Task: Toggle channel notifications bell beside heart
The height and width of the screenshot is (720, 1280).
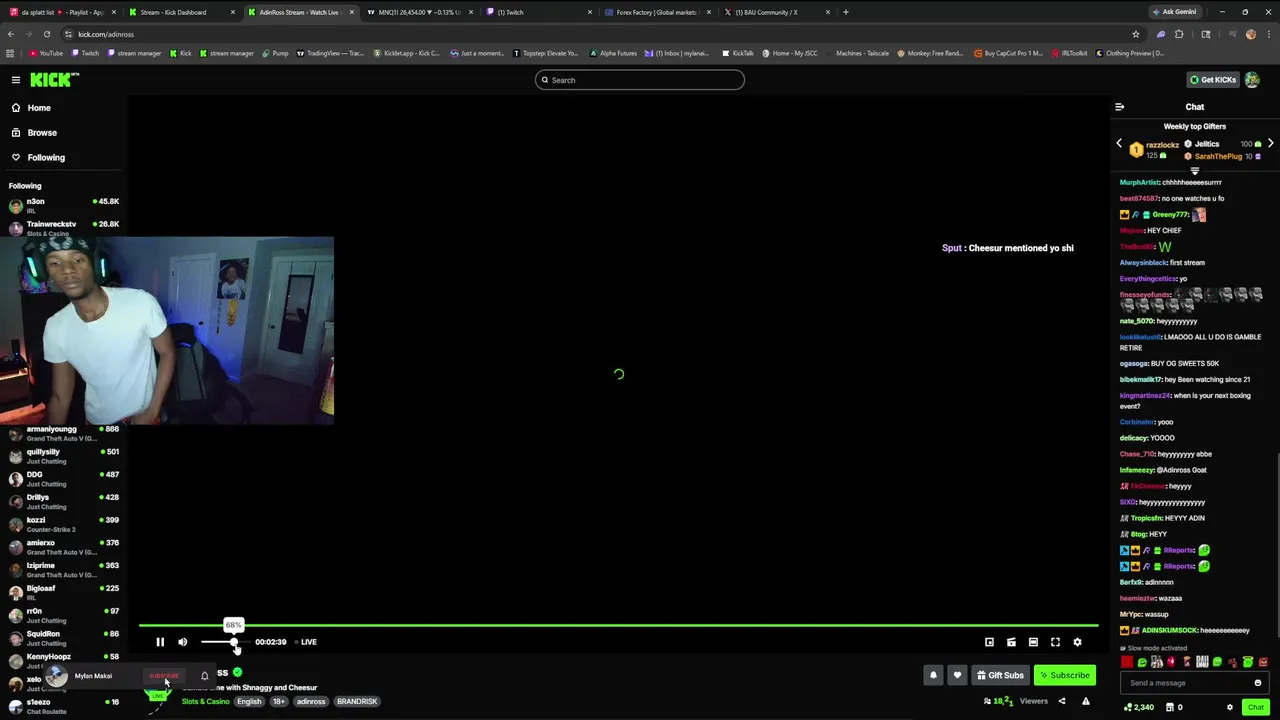Action: pyautogui.click(x=933, y=675)
